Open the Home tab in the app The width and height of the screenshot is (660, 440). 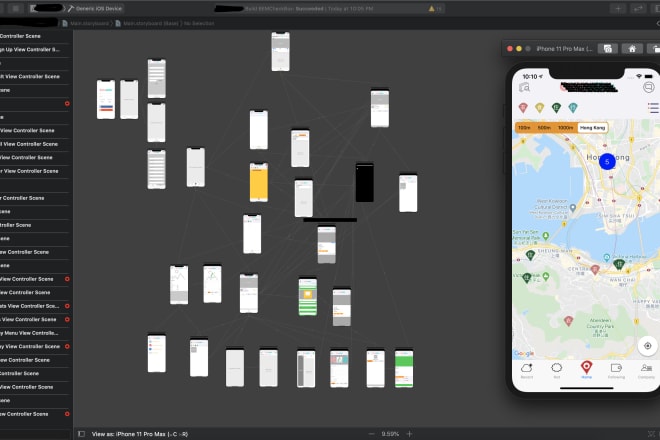coord(586,370)
